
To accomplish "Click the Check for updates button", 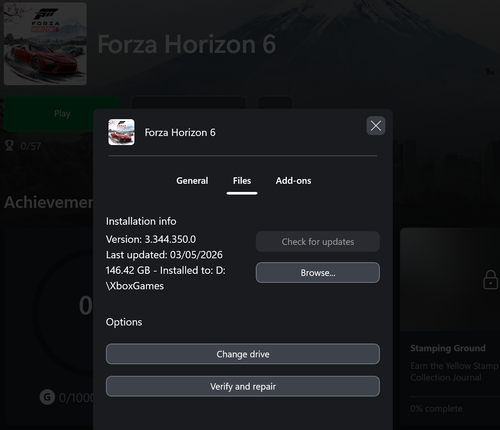I will (318, 242).
